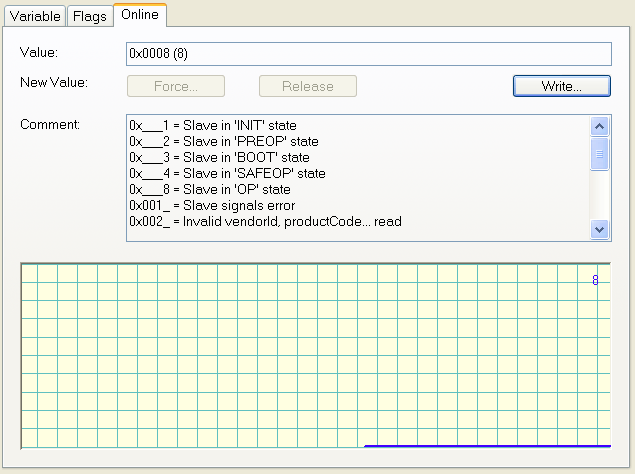Viewport: 635px width, 474px height.
Task: Open the Write... dialog button
Action: [562, 86]
